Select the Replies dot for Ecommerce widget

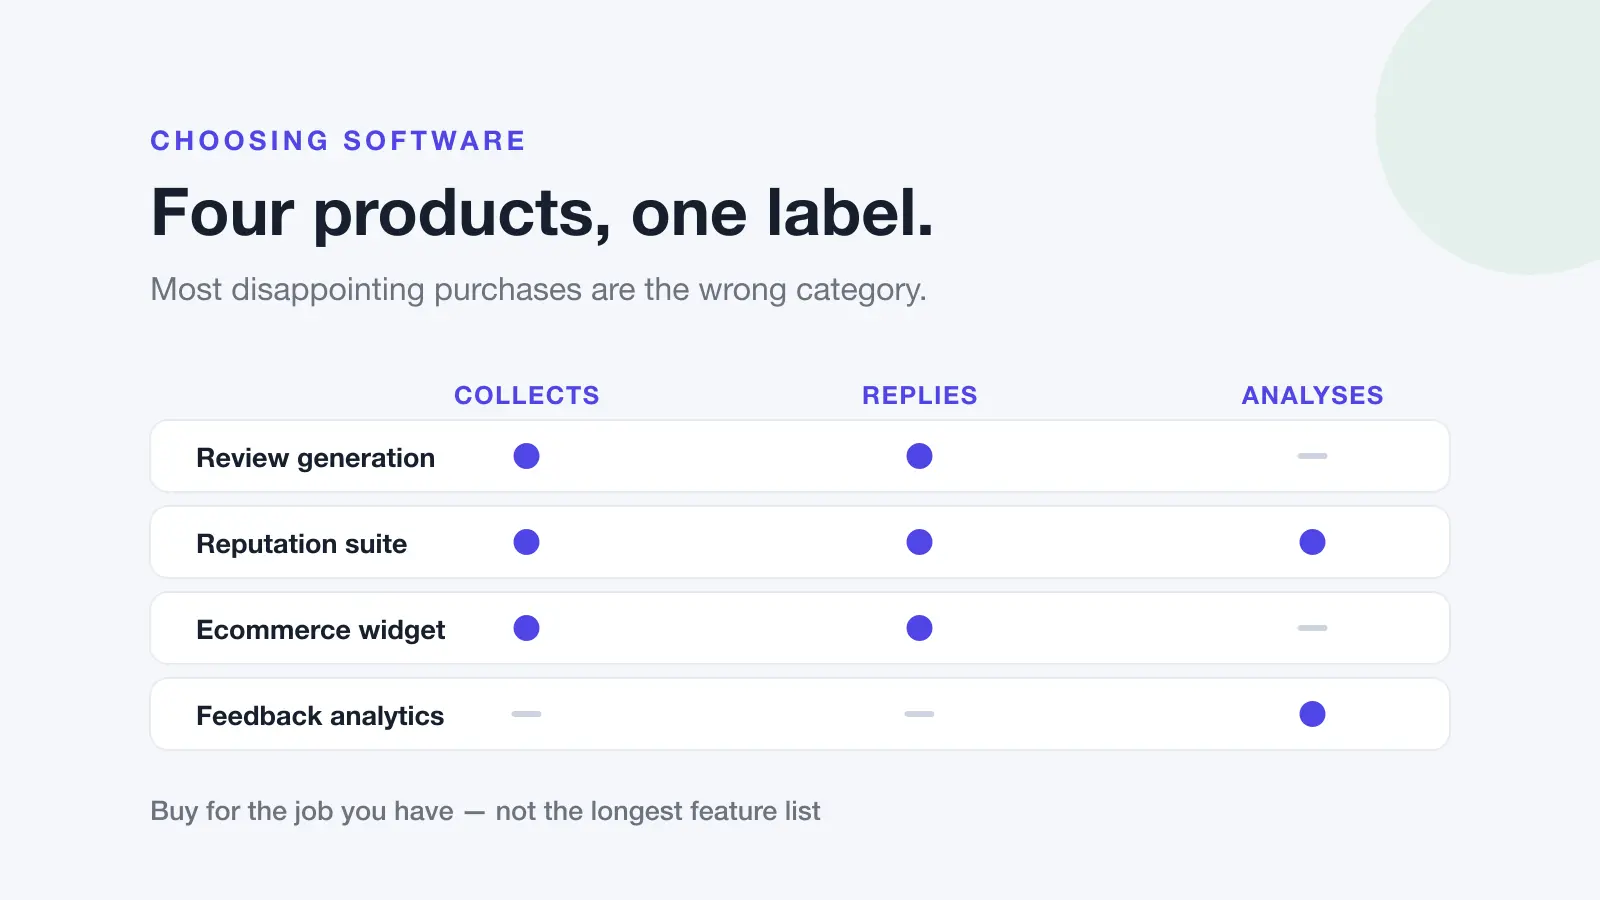919,628
